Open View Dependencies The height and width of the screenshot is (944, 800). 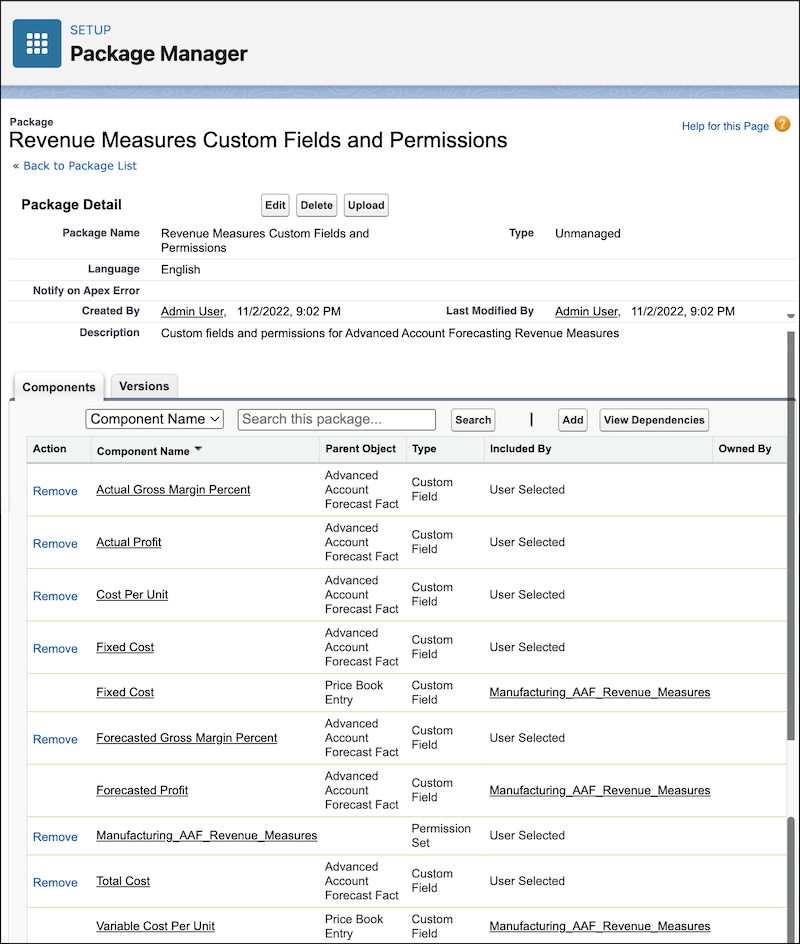coord(654,420)
